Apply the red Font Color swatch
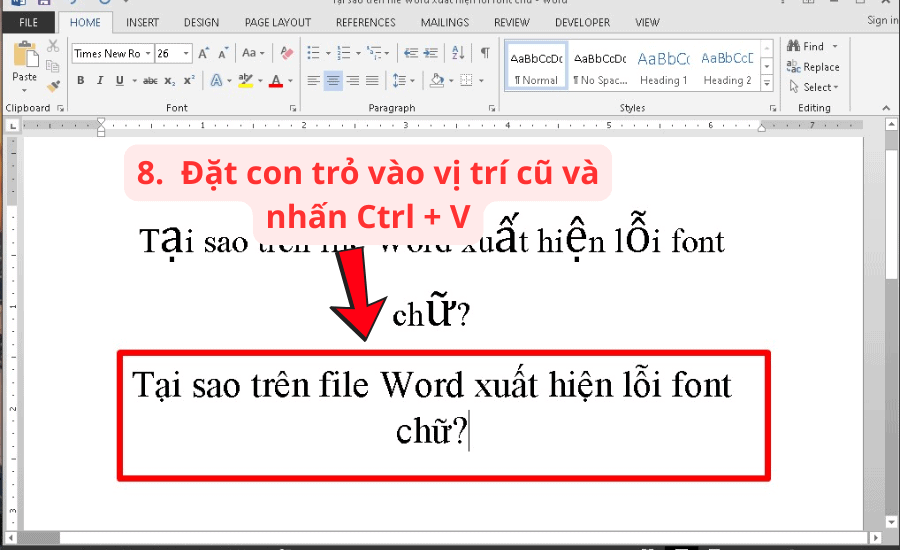 click(275, 81)
